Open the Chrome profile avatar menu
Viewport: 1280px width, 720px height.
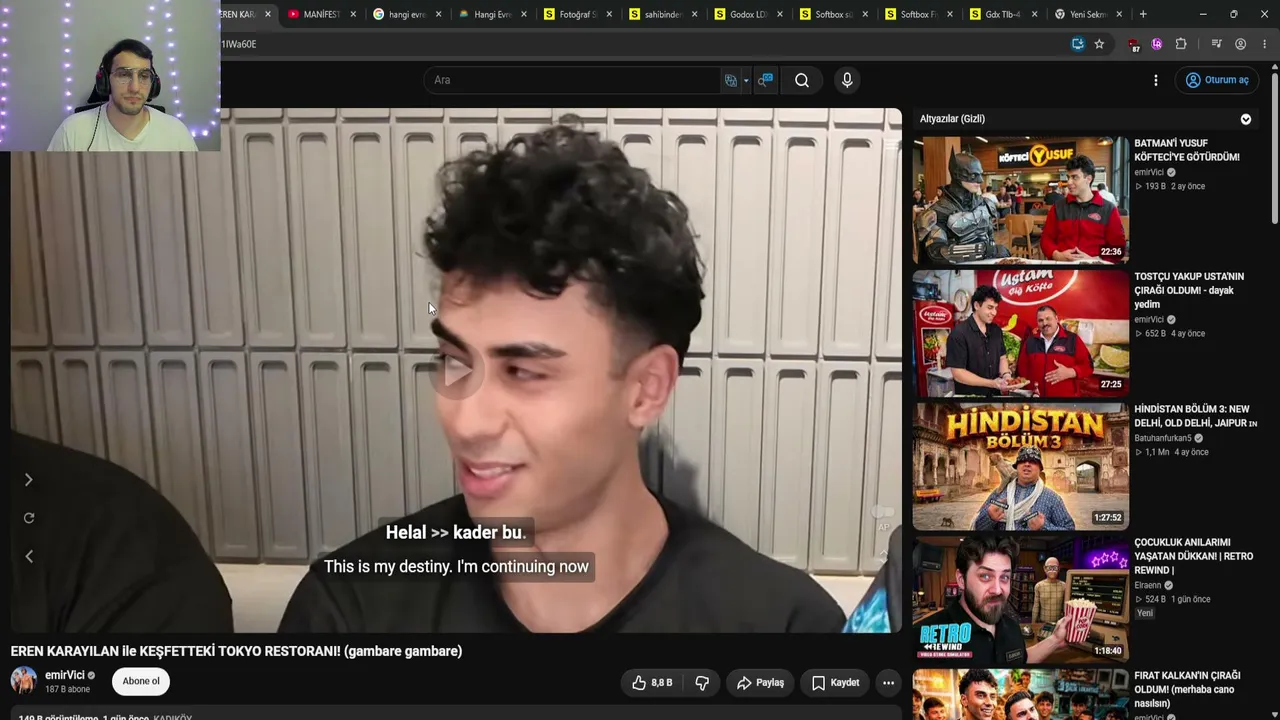[x=1240, y=44]
